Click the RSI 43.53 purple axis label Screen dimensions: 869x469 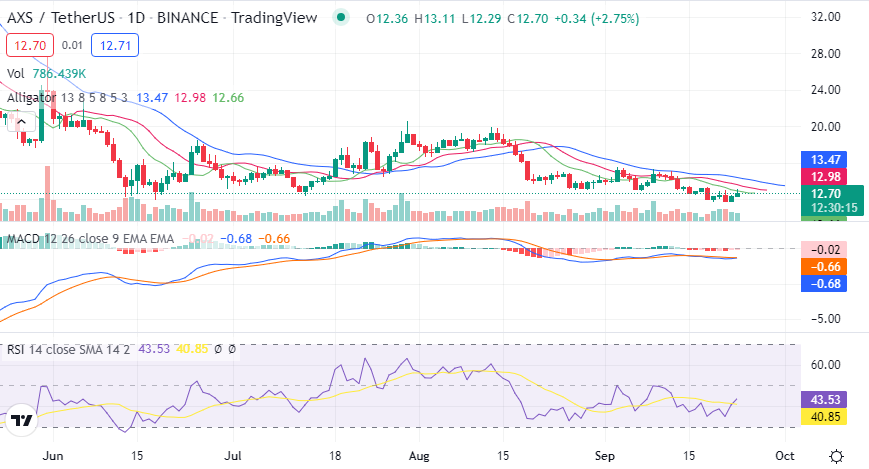coord(824,400)
